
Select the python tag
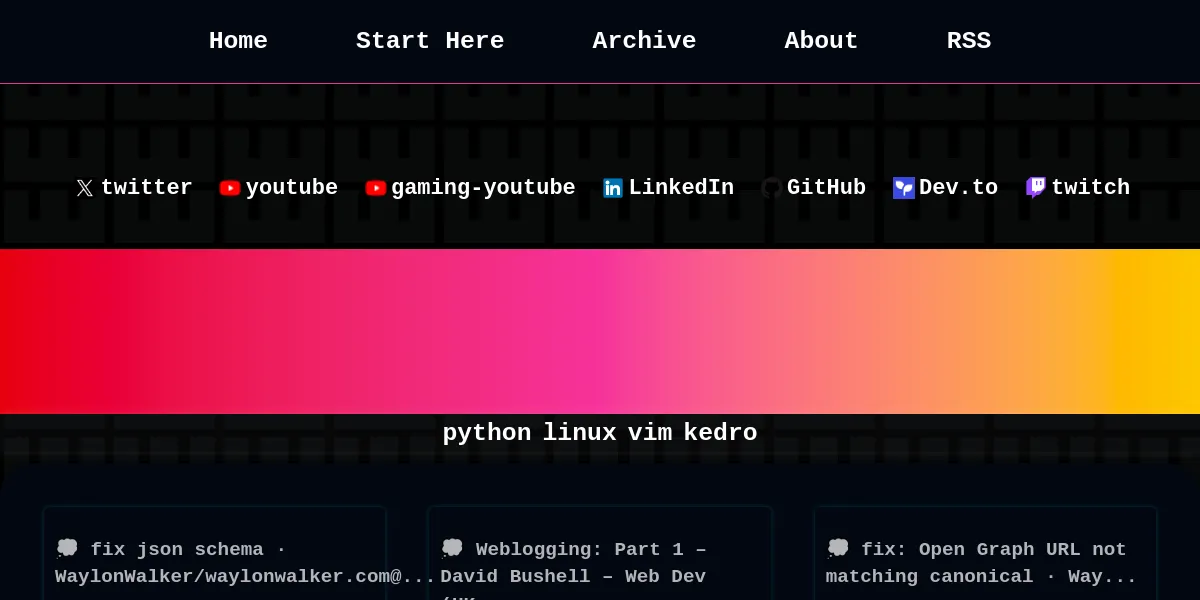(487, 433)
